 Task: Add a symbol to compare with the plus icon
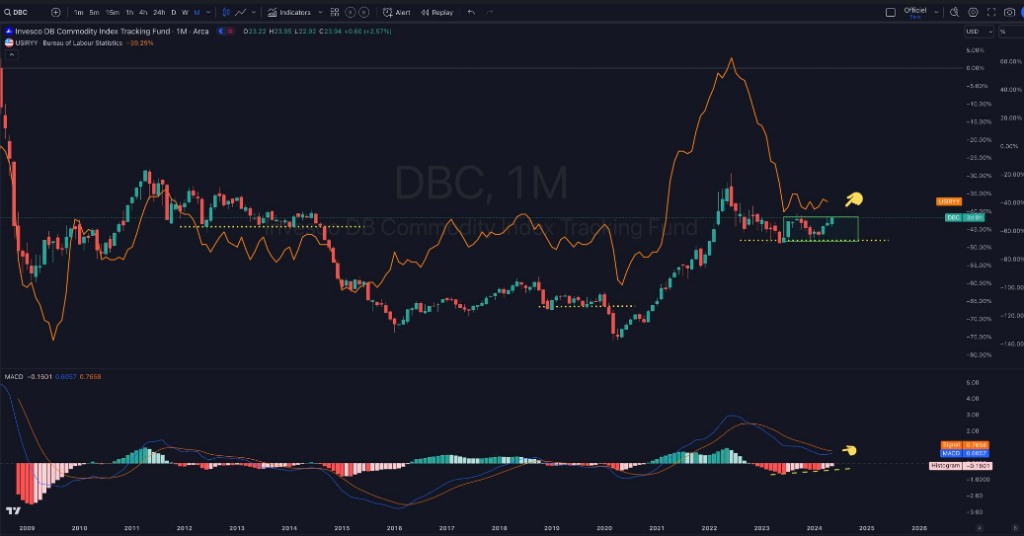(56, 12)
